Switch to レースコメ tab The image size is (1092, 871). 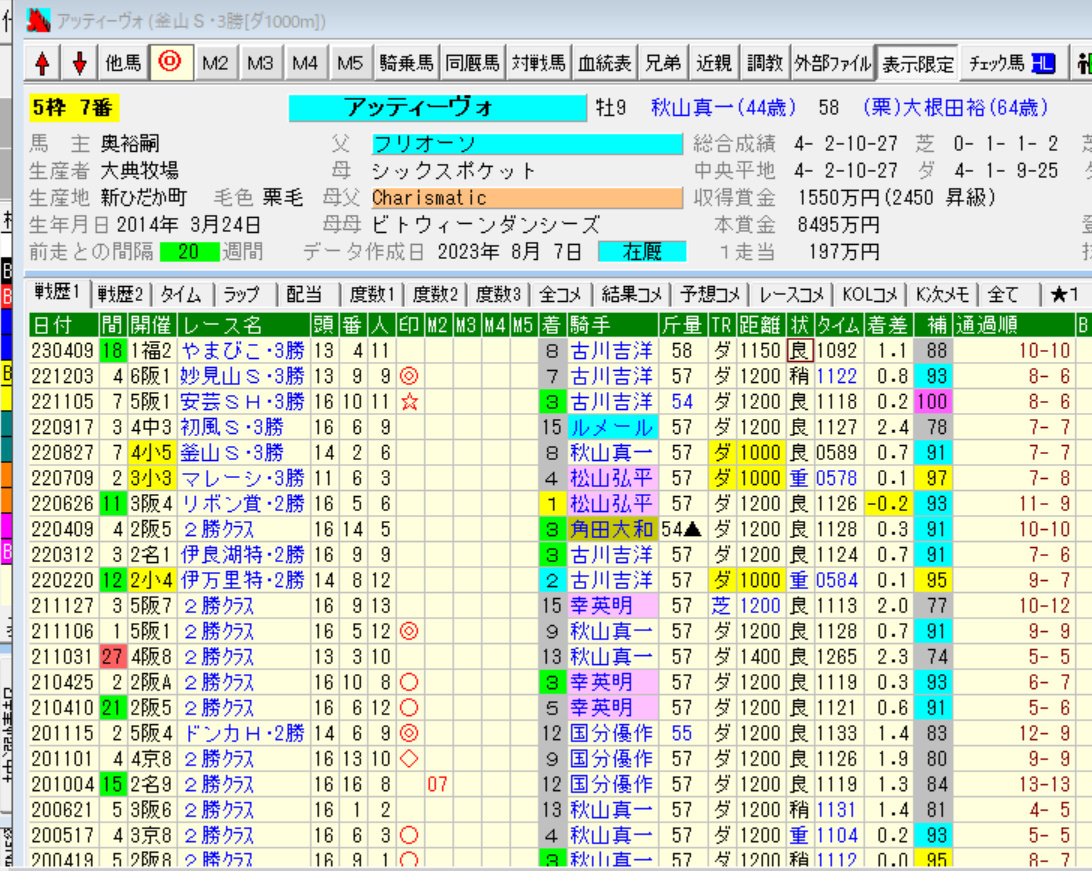coord(791,295)
